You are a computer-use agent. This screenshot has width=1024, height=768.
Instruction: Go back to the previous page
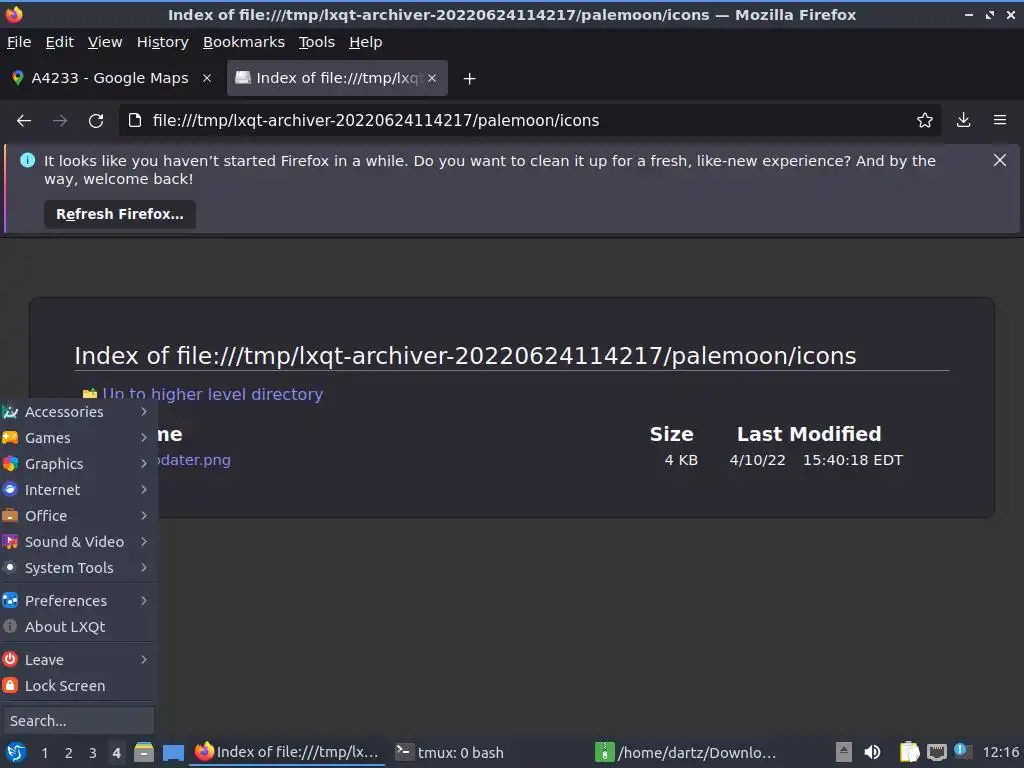click(x=24, y=121)
